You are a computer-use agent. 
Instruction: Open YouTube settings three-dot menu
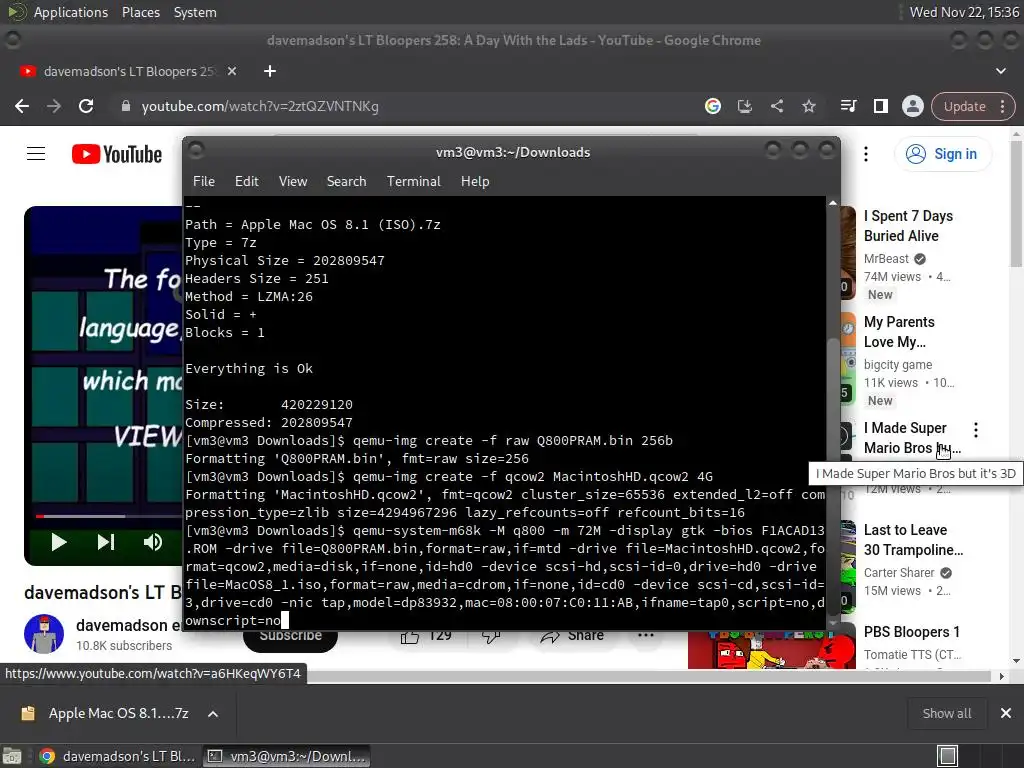[x=866, y=154]
